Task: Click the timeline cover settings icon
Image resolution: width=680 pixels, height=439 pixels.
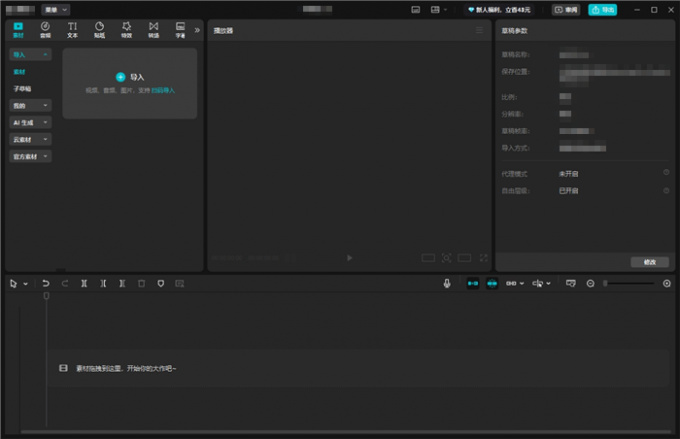Action: tap(571, 283)
